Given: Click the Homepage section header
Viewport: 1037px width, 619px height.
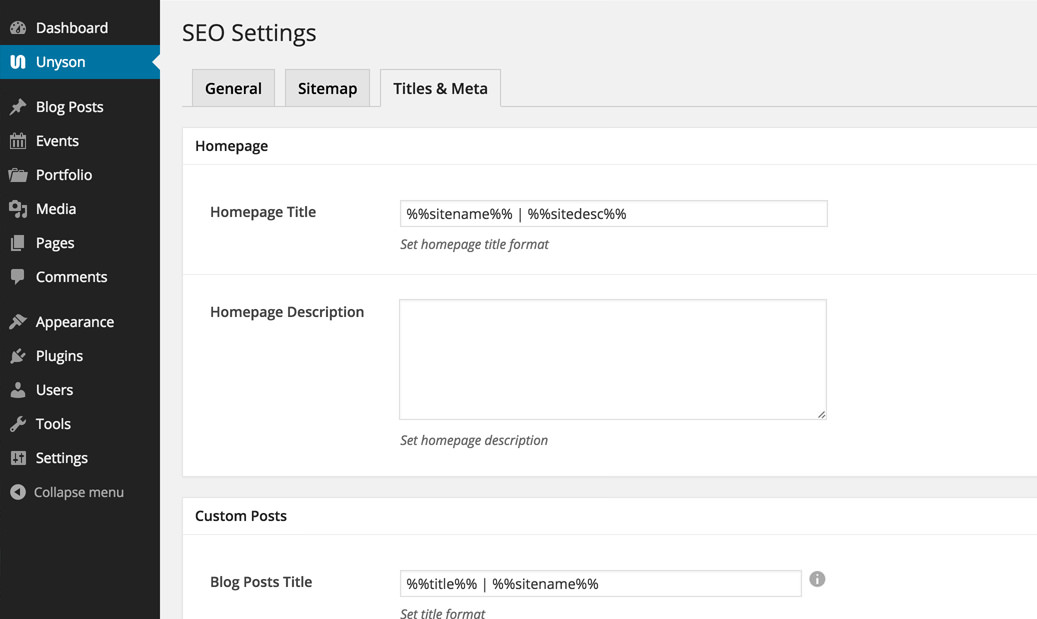Looking at the screenshot, I should pyautogui.click(x=231, y=146).
